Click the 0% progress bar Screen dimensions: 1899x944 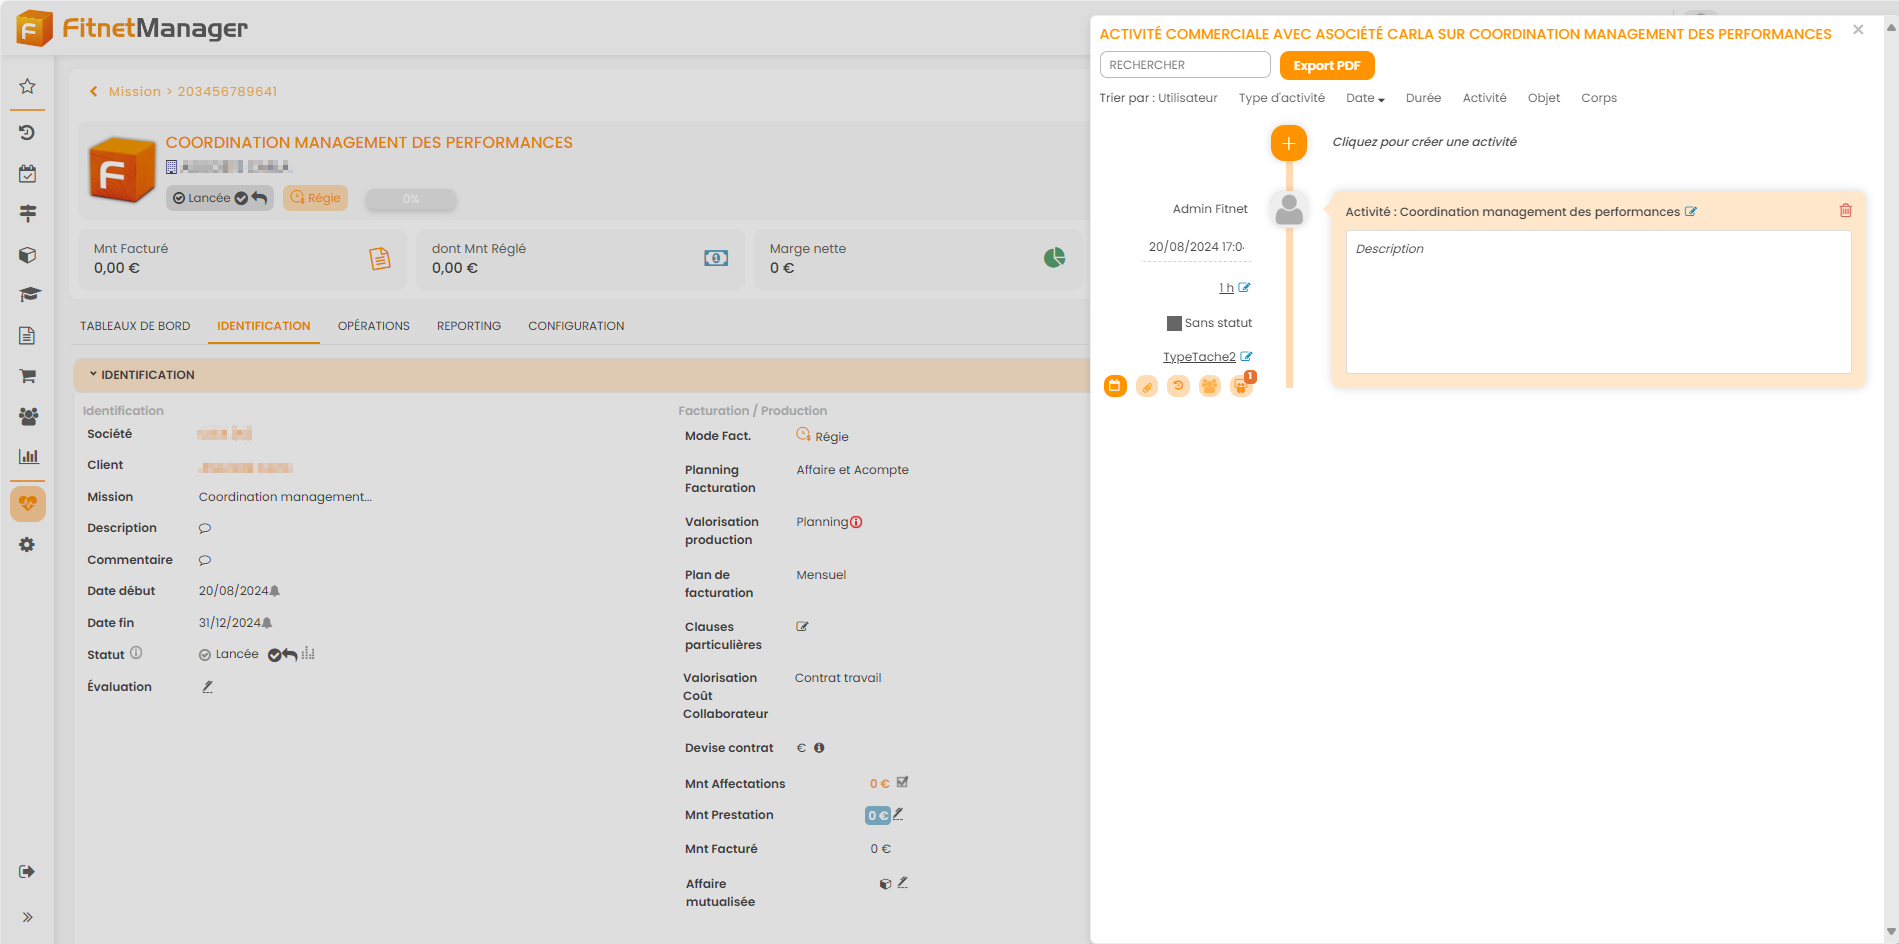[410, 199]
